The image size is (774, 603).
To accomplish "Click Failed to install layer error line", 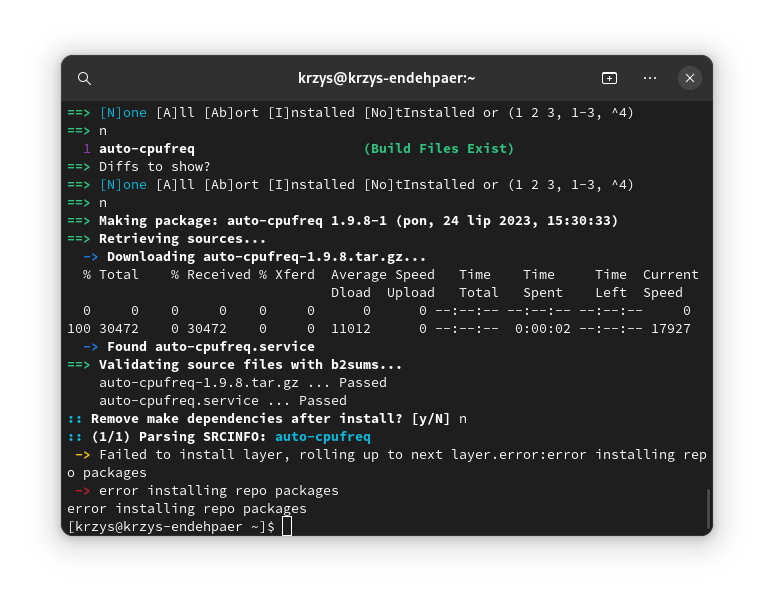I will click(387, 463).
